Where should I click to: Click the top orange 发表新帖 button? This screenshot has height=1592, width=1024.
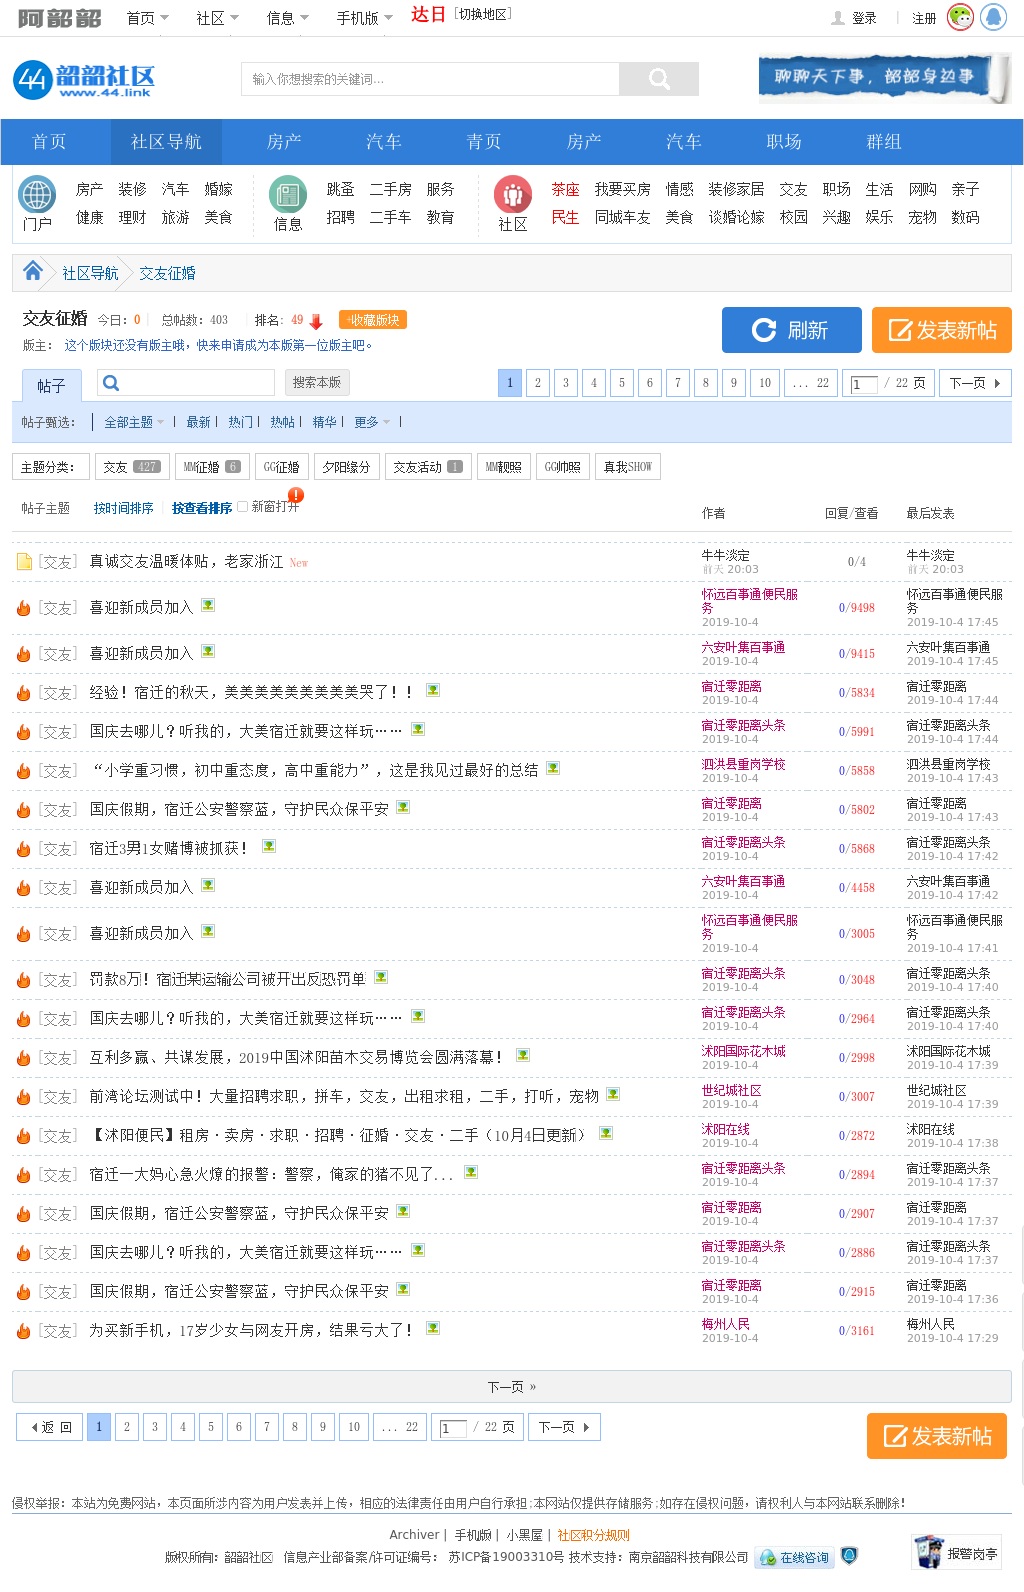[941, 330]
